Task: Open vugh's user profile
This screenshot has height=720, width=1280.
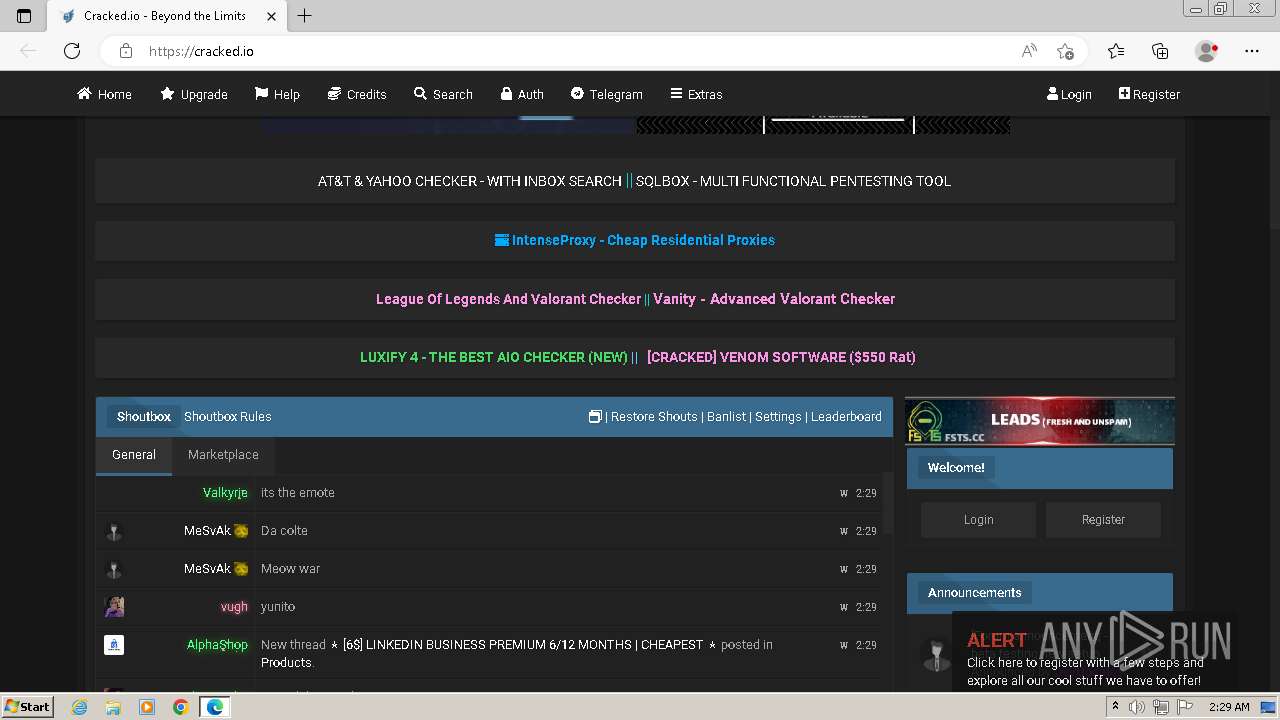Action: [x=234, y=607]
